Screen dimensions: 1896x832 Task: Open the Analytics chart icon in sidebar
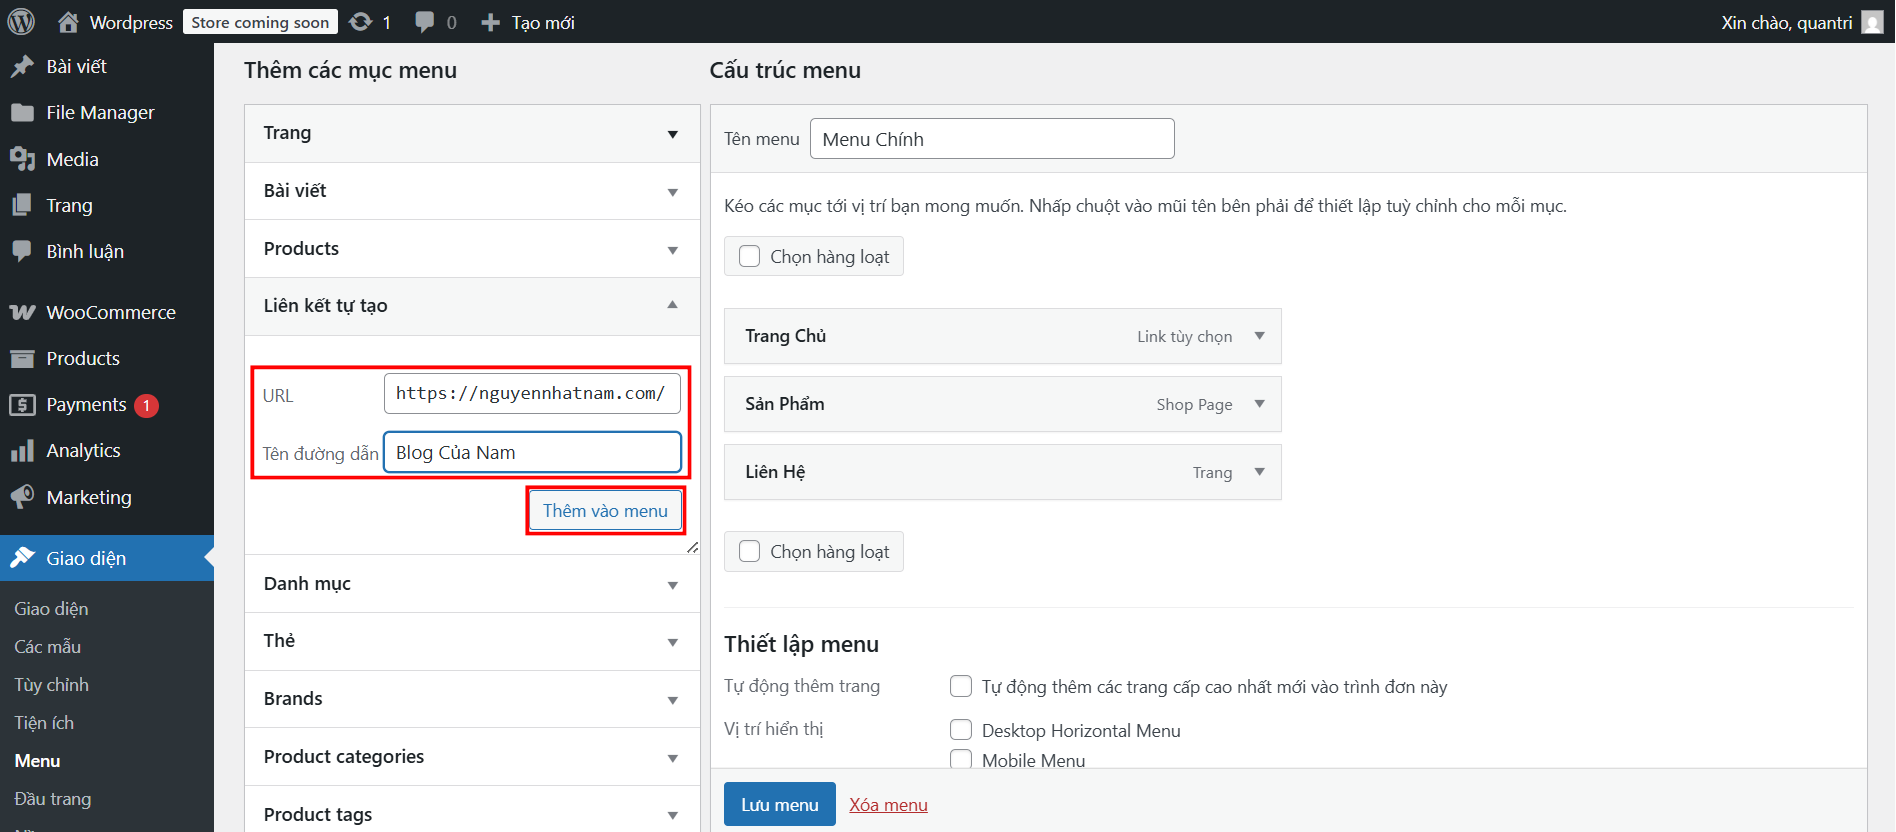point(22,451)
